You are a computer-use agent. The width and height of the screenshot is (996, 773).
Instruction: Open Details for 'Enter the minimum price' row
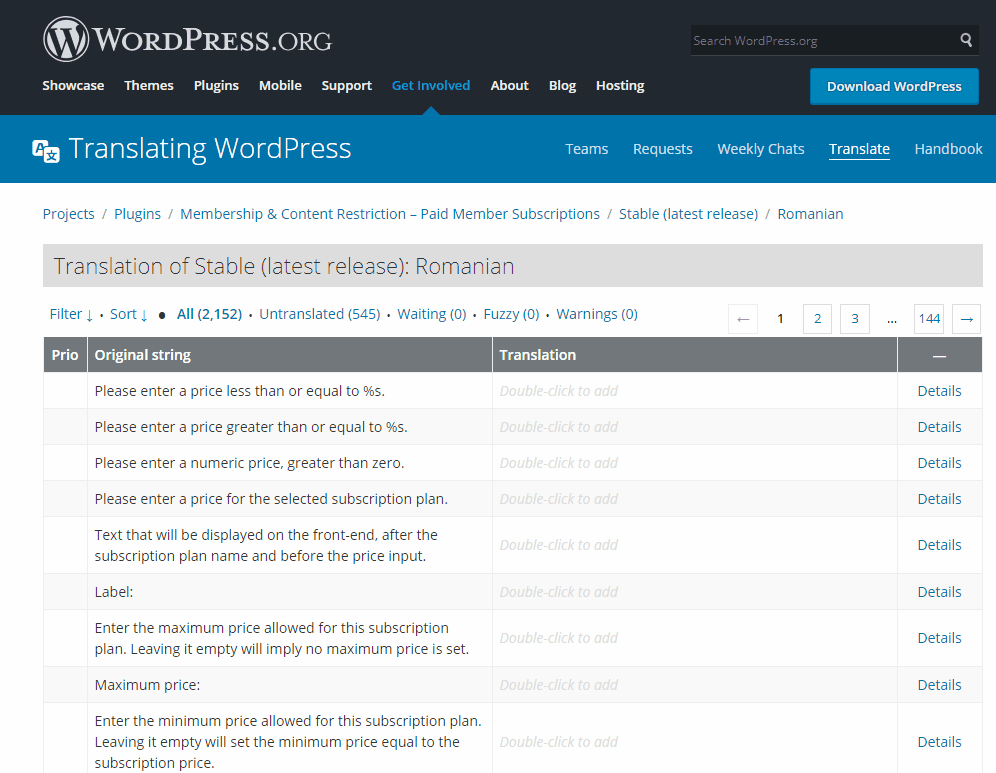tap(939, 743)
